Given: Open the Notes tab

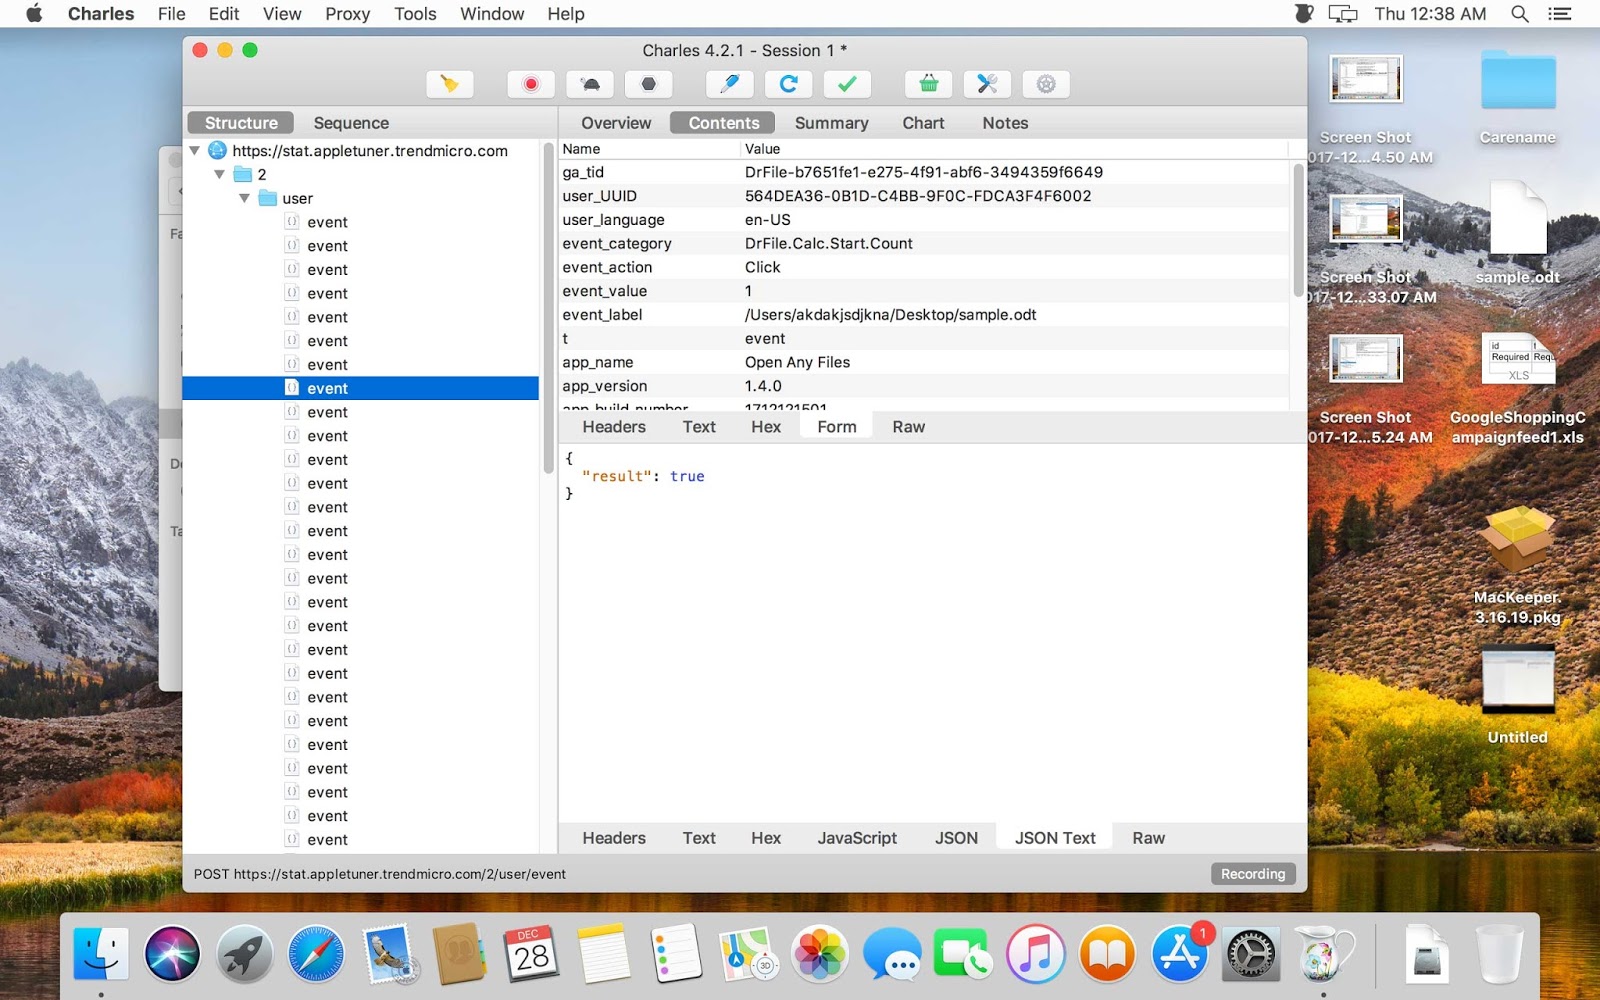Looking at the screenshot, I should [x=1005, y=123].
